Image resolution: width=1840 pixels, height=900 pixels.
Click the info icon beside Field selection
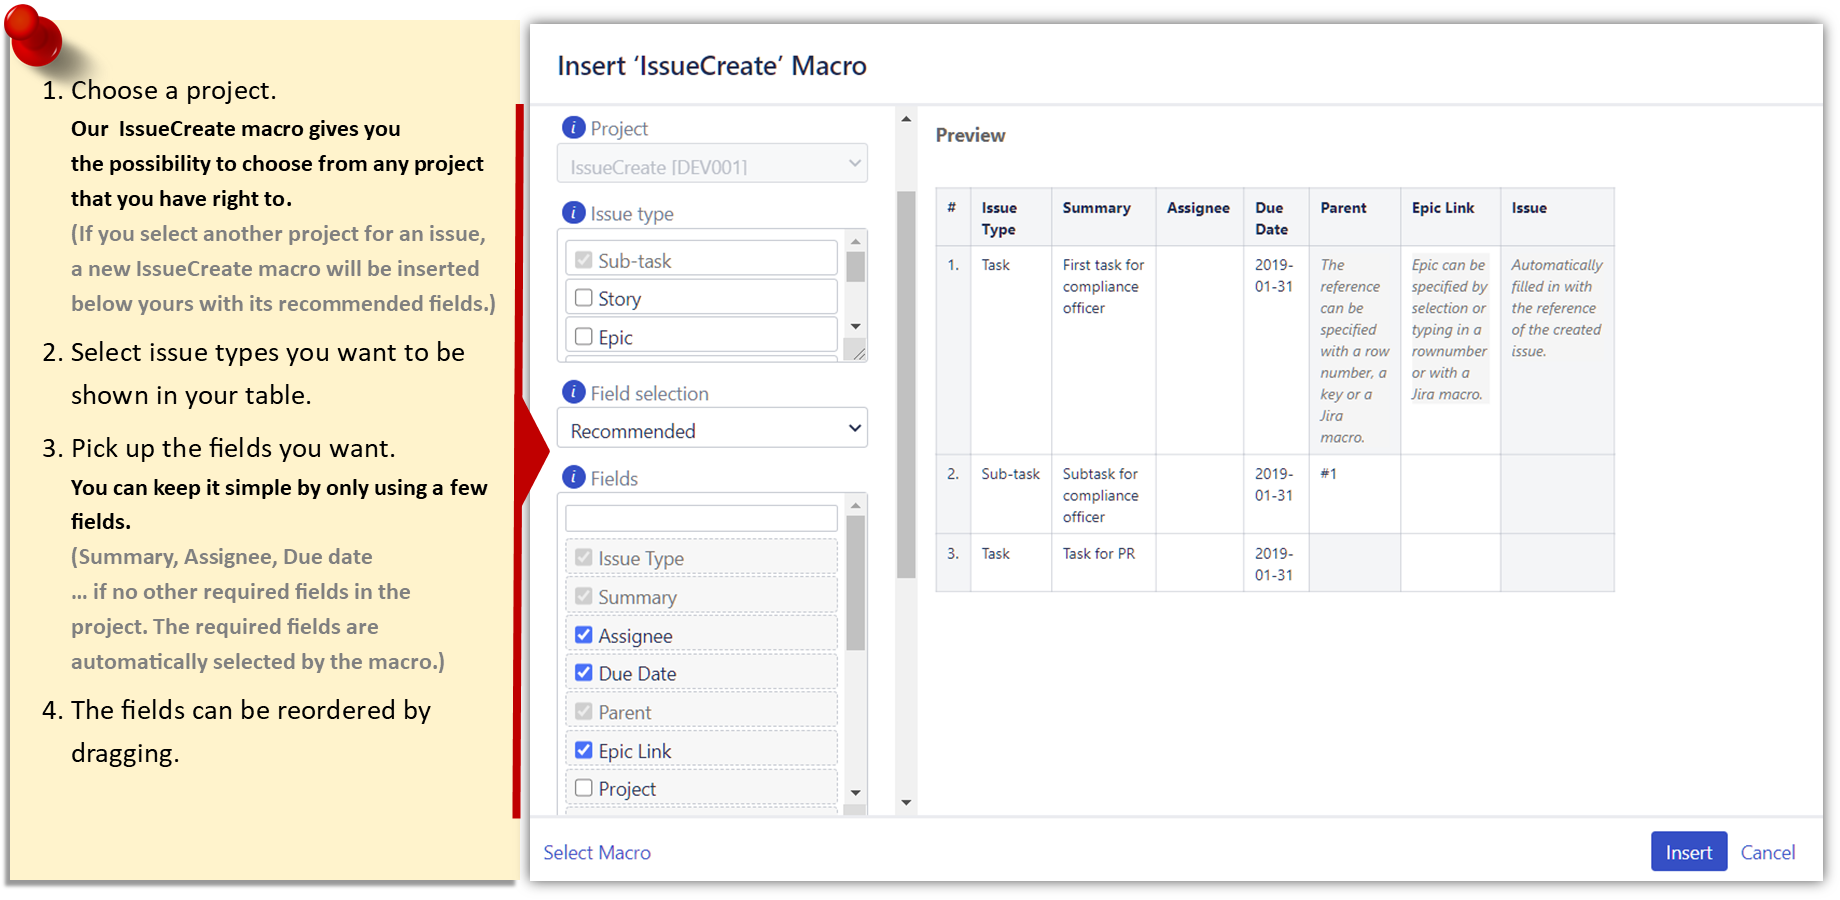(x=574, y=392)
